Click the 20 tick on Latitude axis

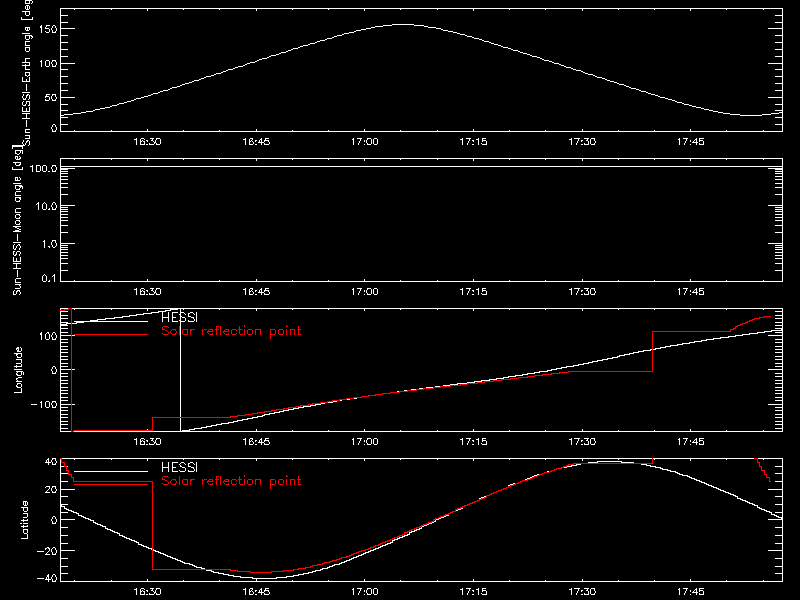51,490
